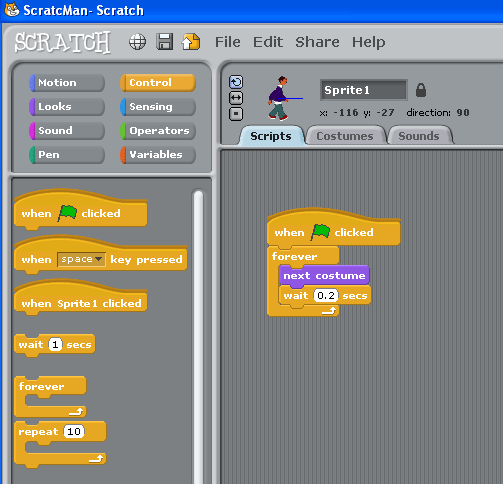Select the Looks block category
Viewport: 503px width, 484px height.
[x=67, y=107]
